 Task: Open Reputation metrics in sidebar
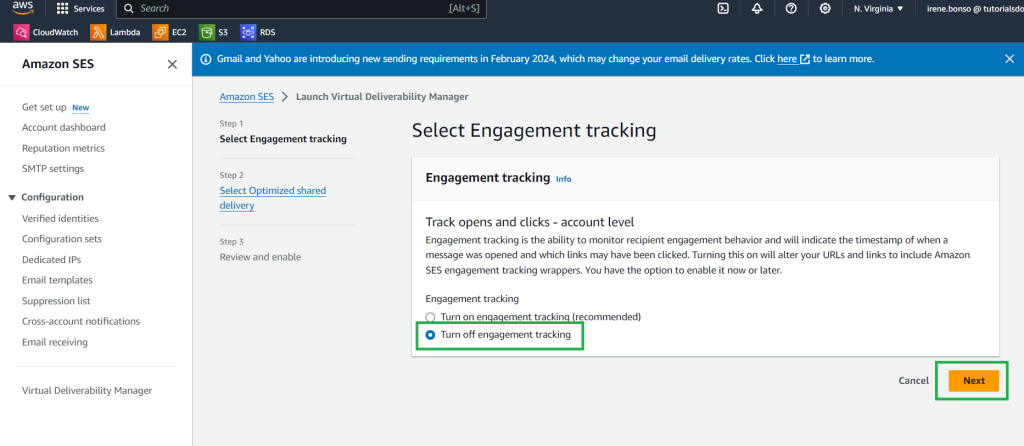click(x=63, y=148)
